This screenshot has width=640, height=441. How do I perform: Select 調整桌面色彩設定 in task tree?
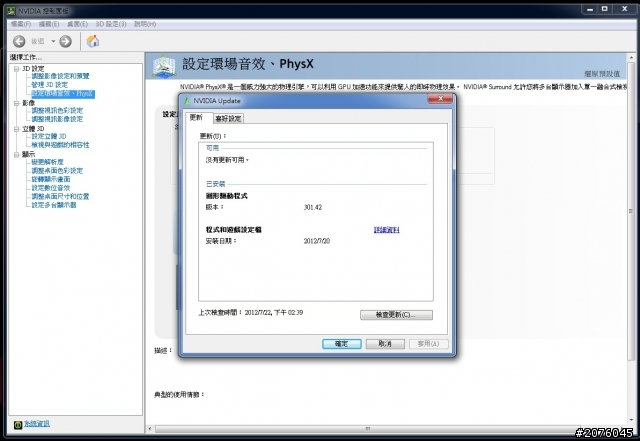click(57, 171)
